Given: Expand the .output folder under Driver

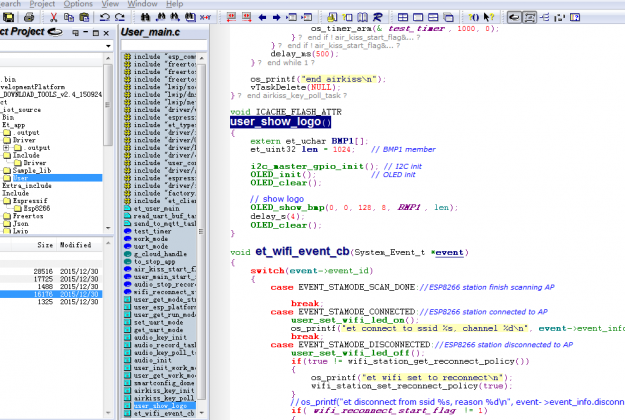Looking at the screenshot, I should click(6, 148).
